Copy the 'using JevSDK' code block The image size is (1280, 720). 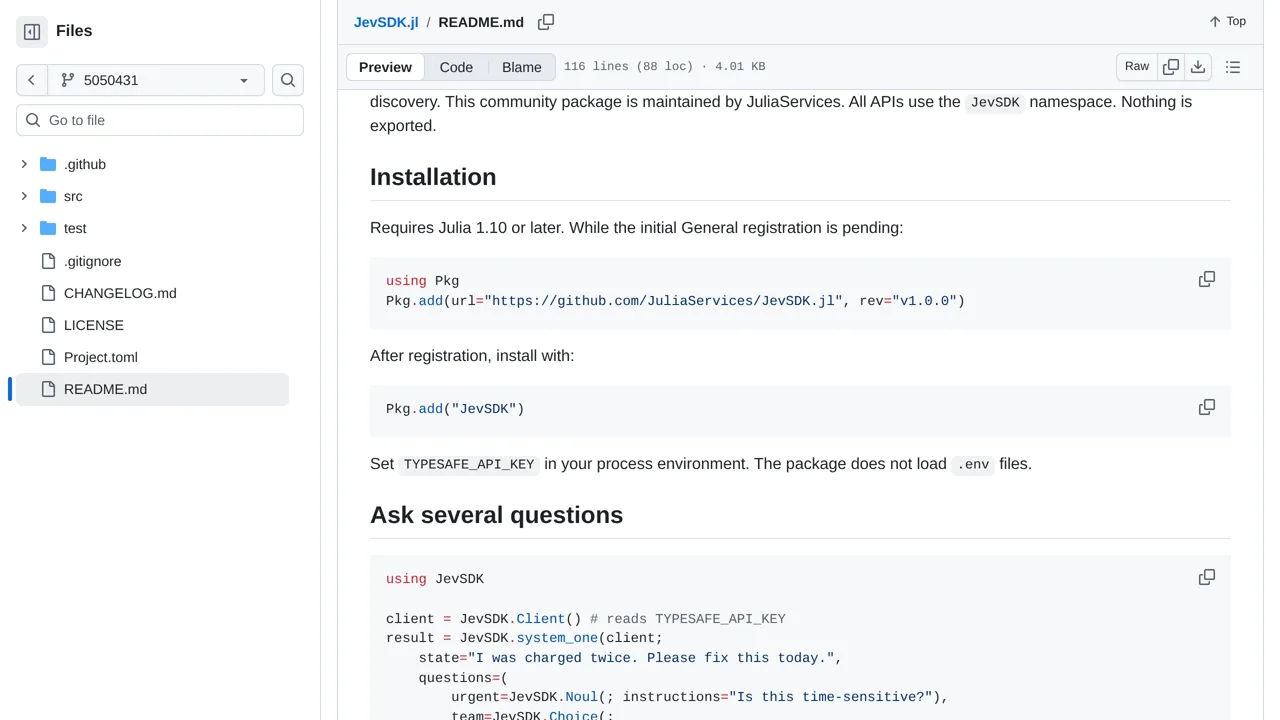click(1207, 577)
